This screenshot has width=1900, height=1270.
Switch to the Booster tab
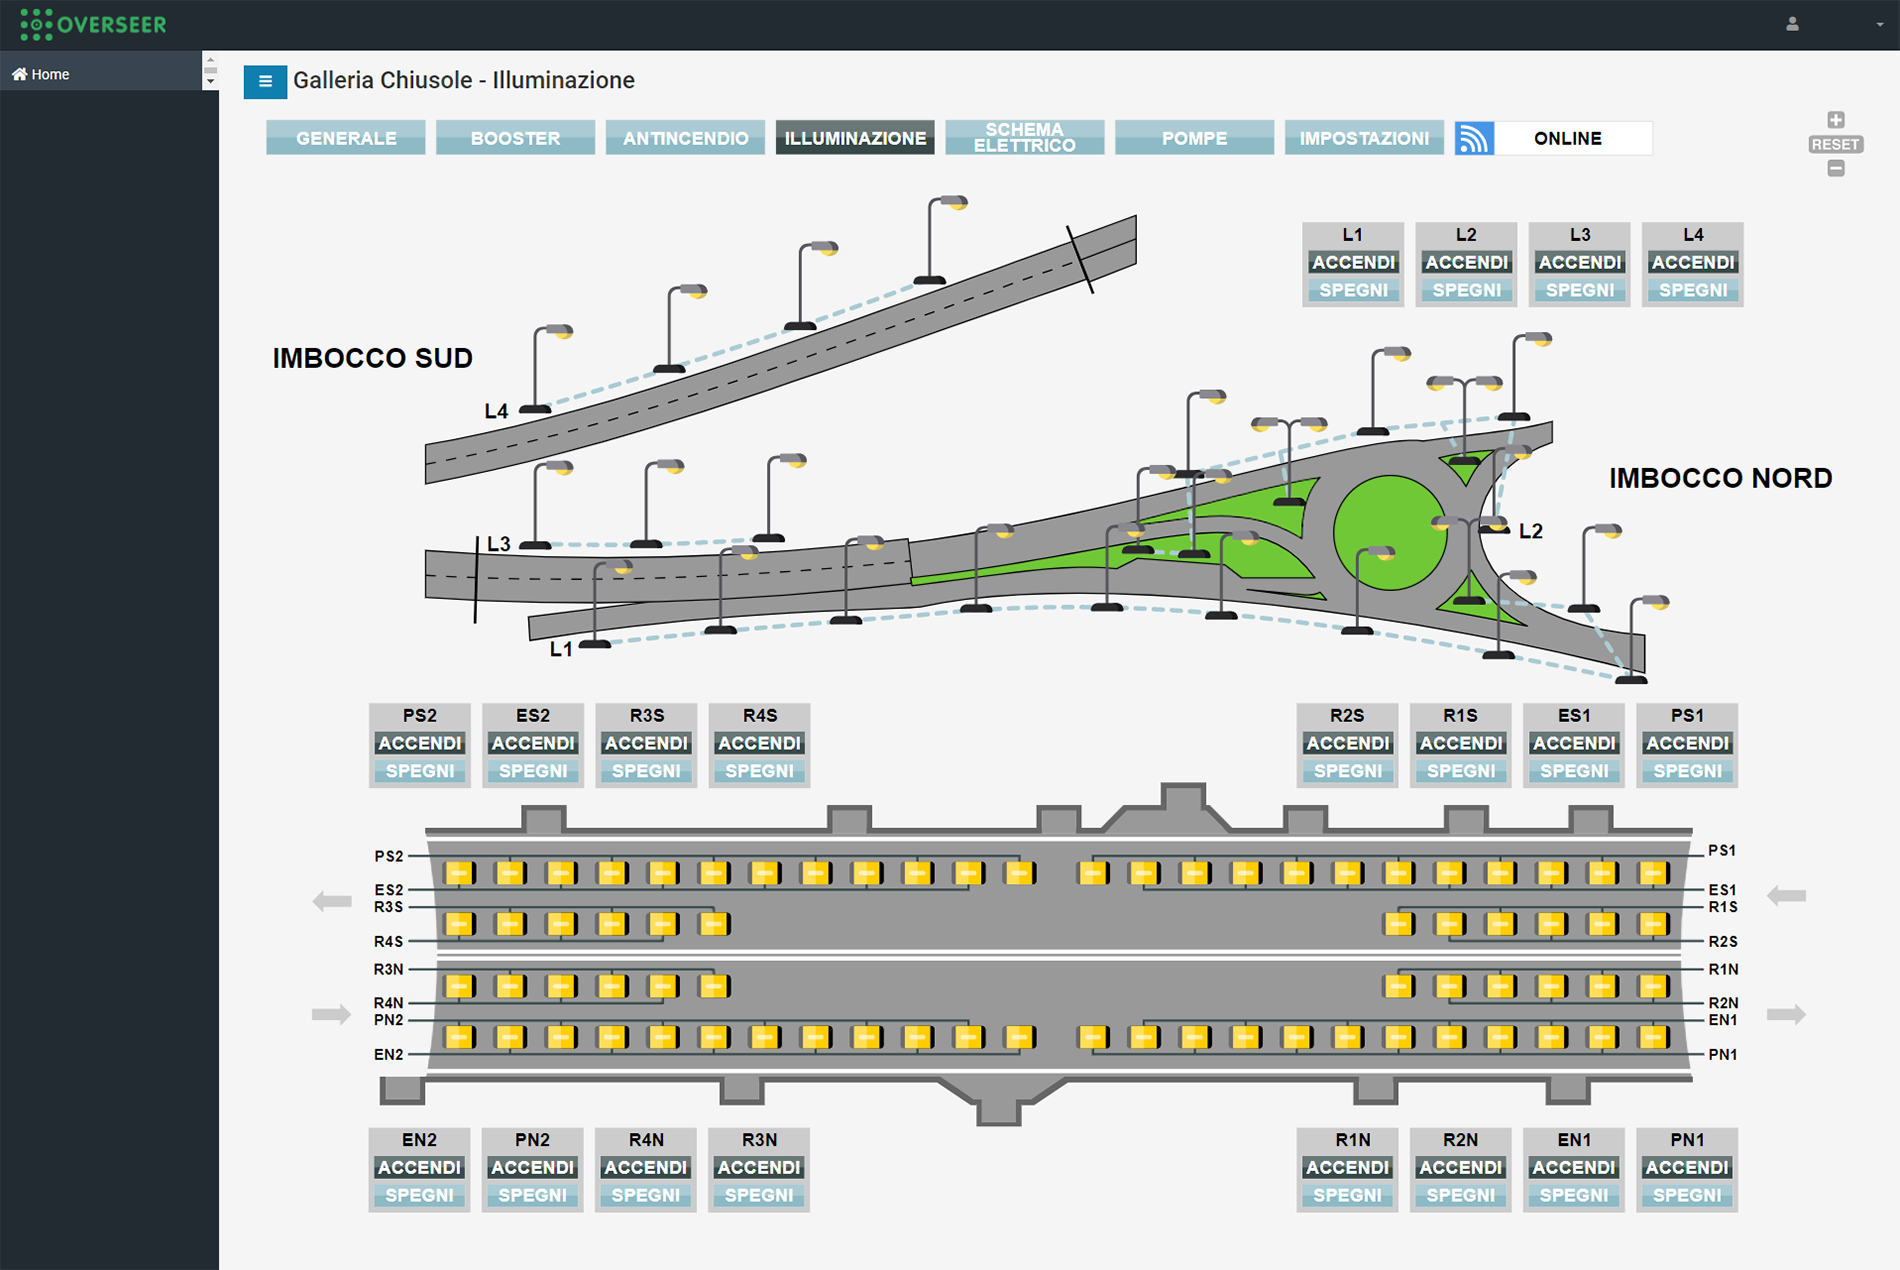(x=515, y=138)
